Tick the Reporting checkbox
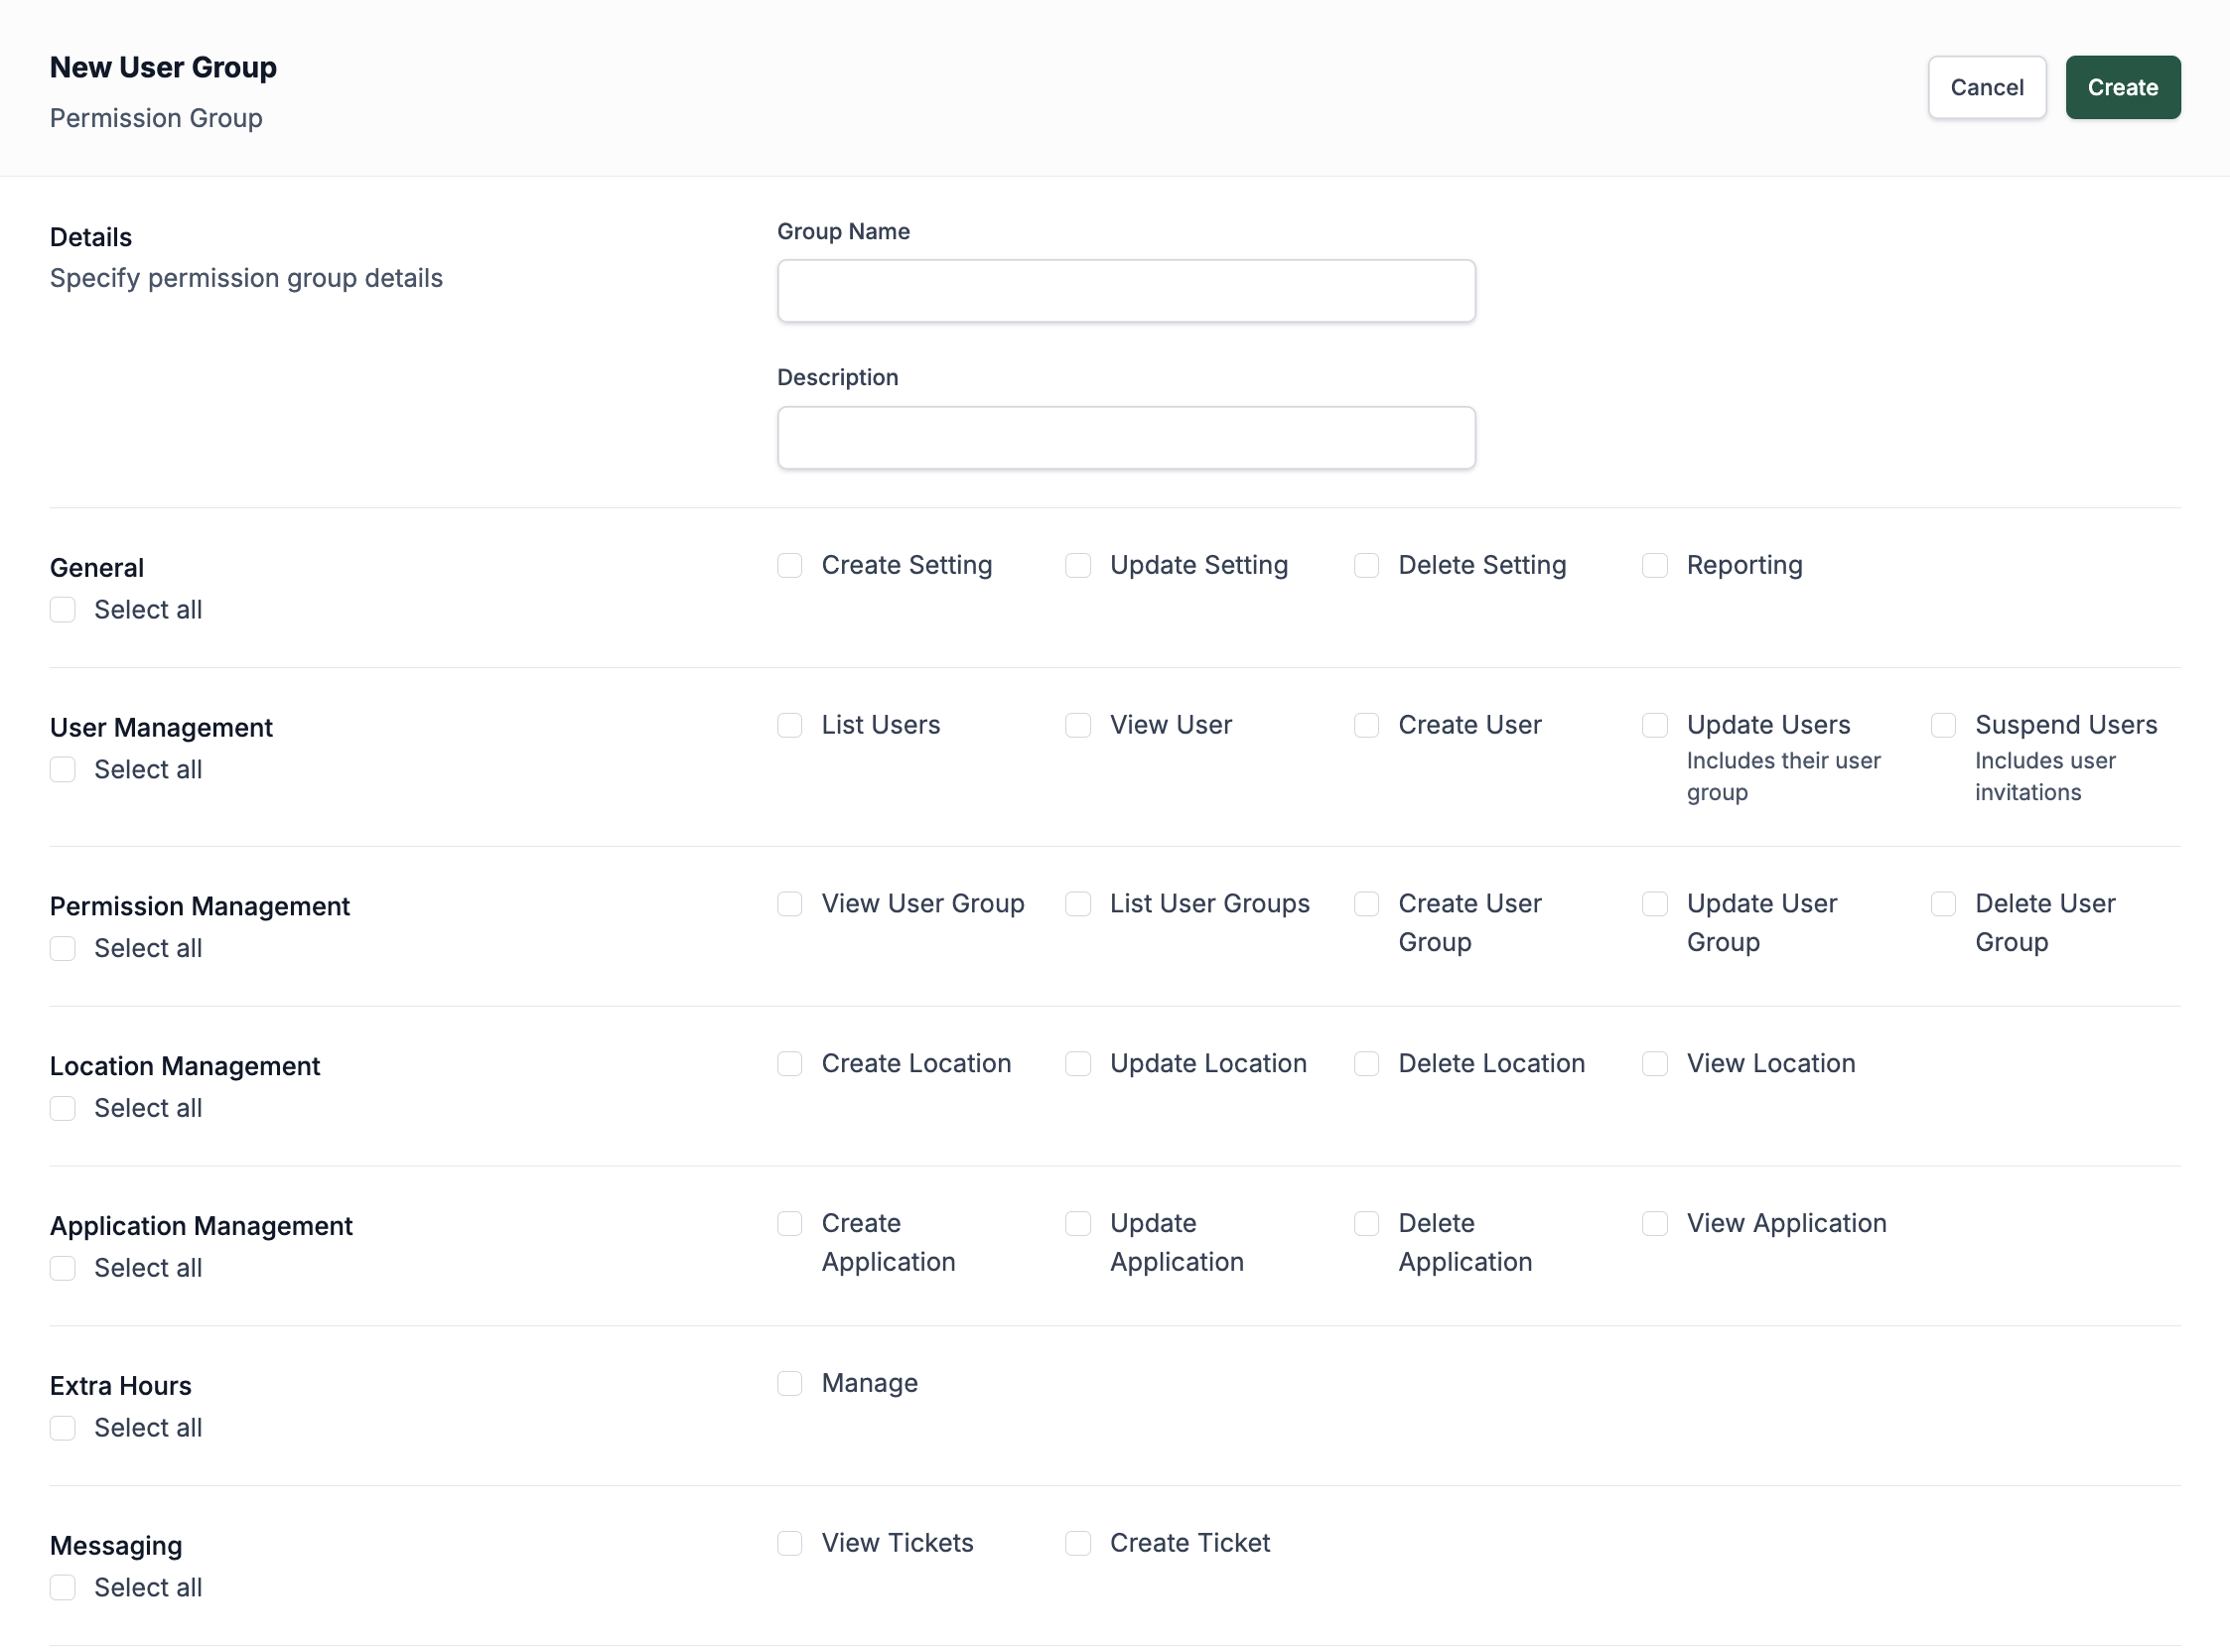The height and width of the screenshot is (1652, 2230). pyautogui.click(x=1655, y=565)
